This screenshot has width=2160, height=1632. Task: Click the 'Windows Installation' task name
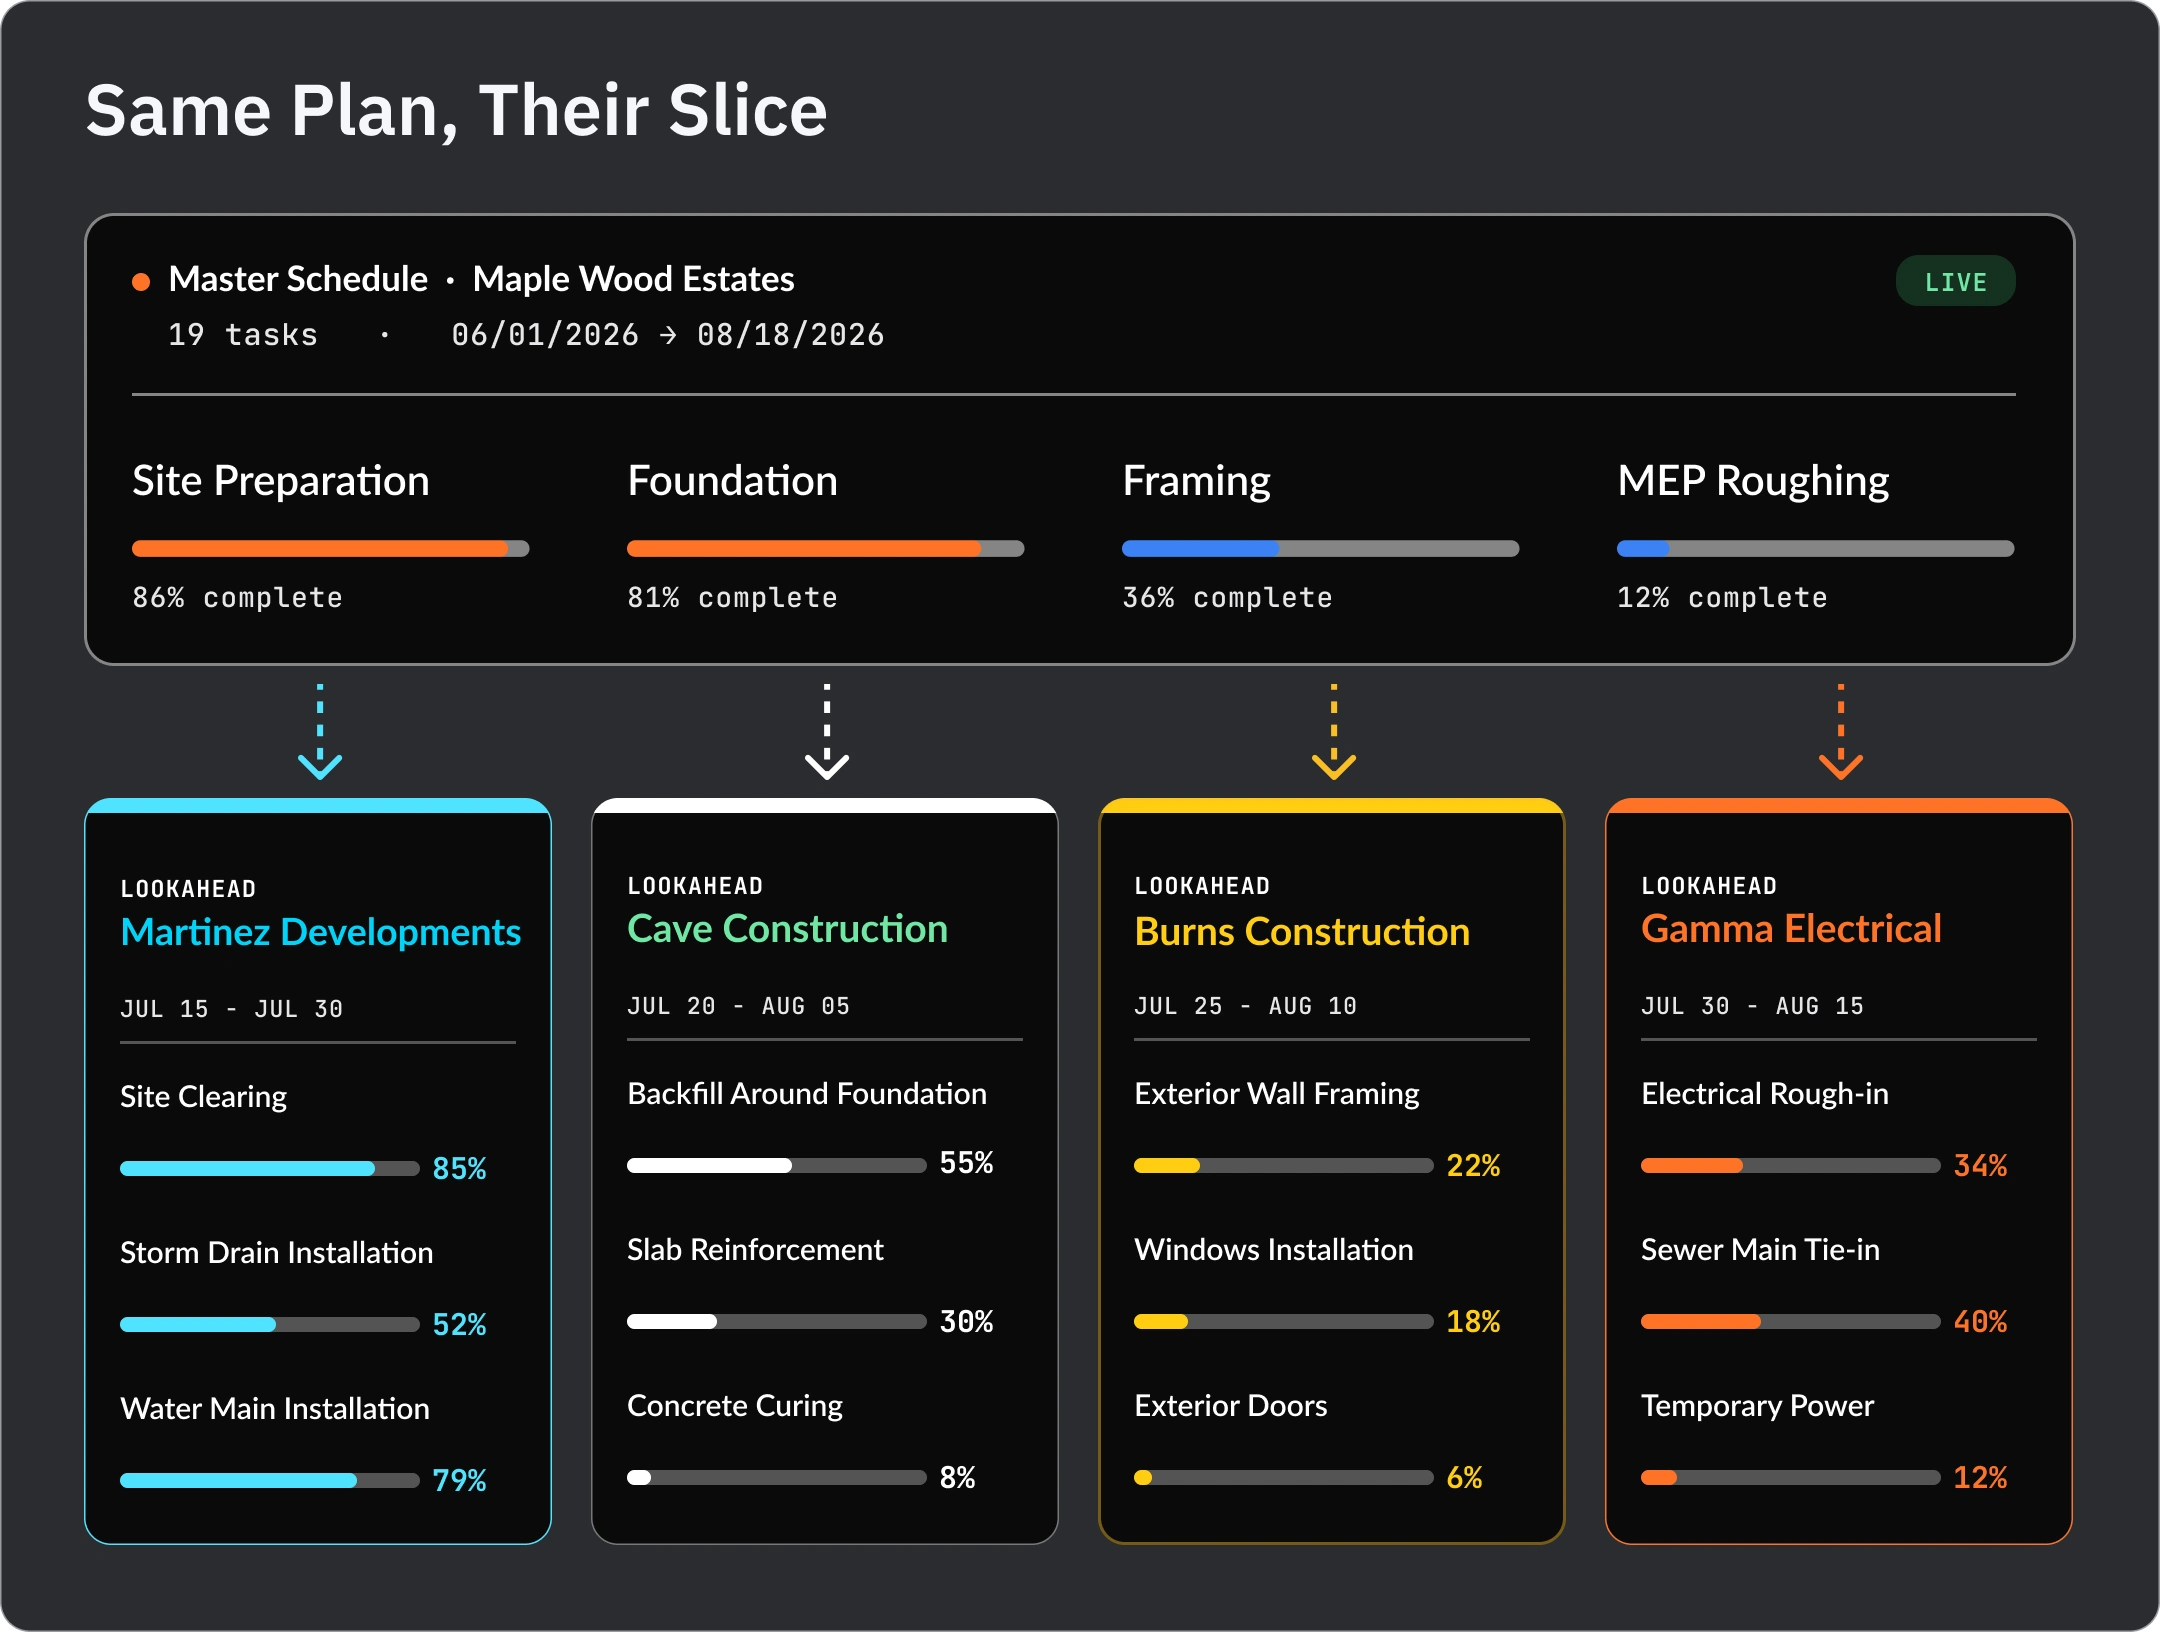point(1274,1250)
